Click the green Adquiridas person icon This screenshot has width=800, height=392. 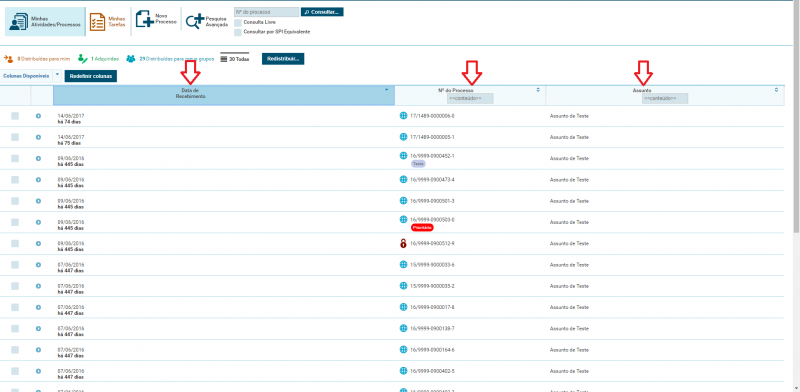[83, 59]
